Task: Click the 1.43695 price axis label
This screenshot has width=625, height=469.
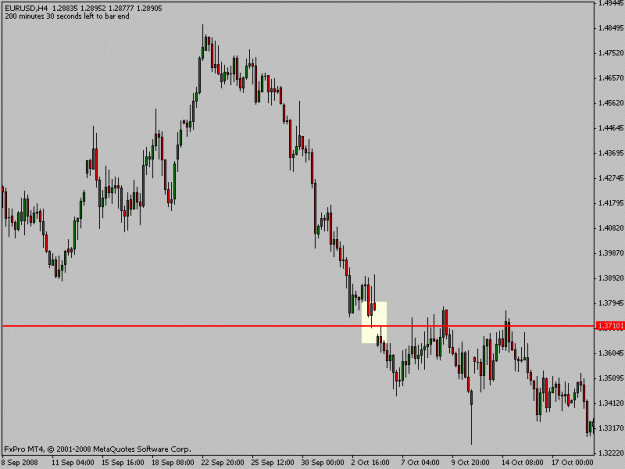Action: [611, 153]
